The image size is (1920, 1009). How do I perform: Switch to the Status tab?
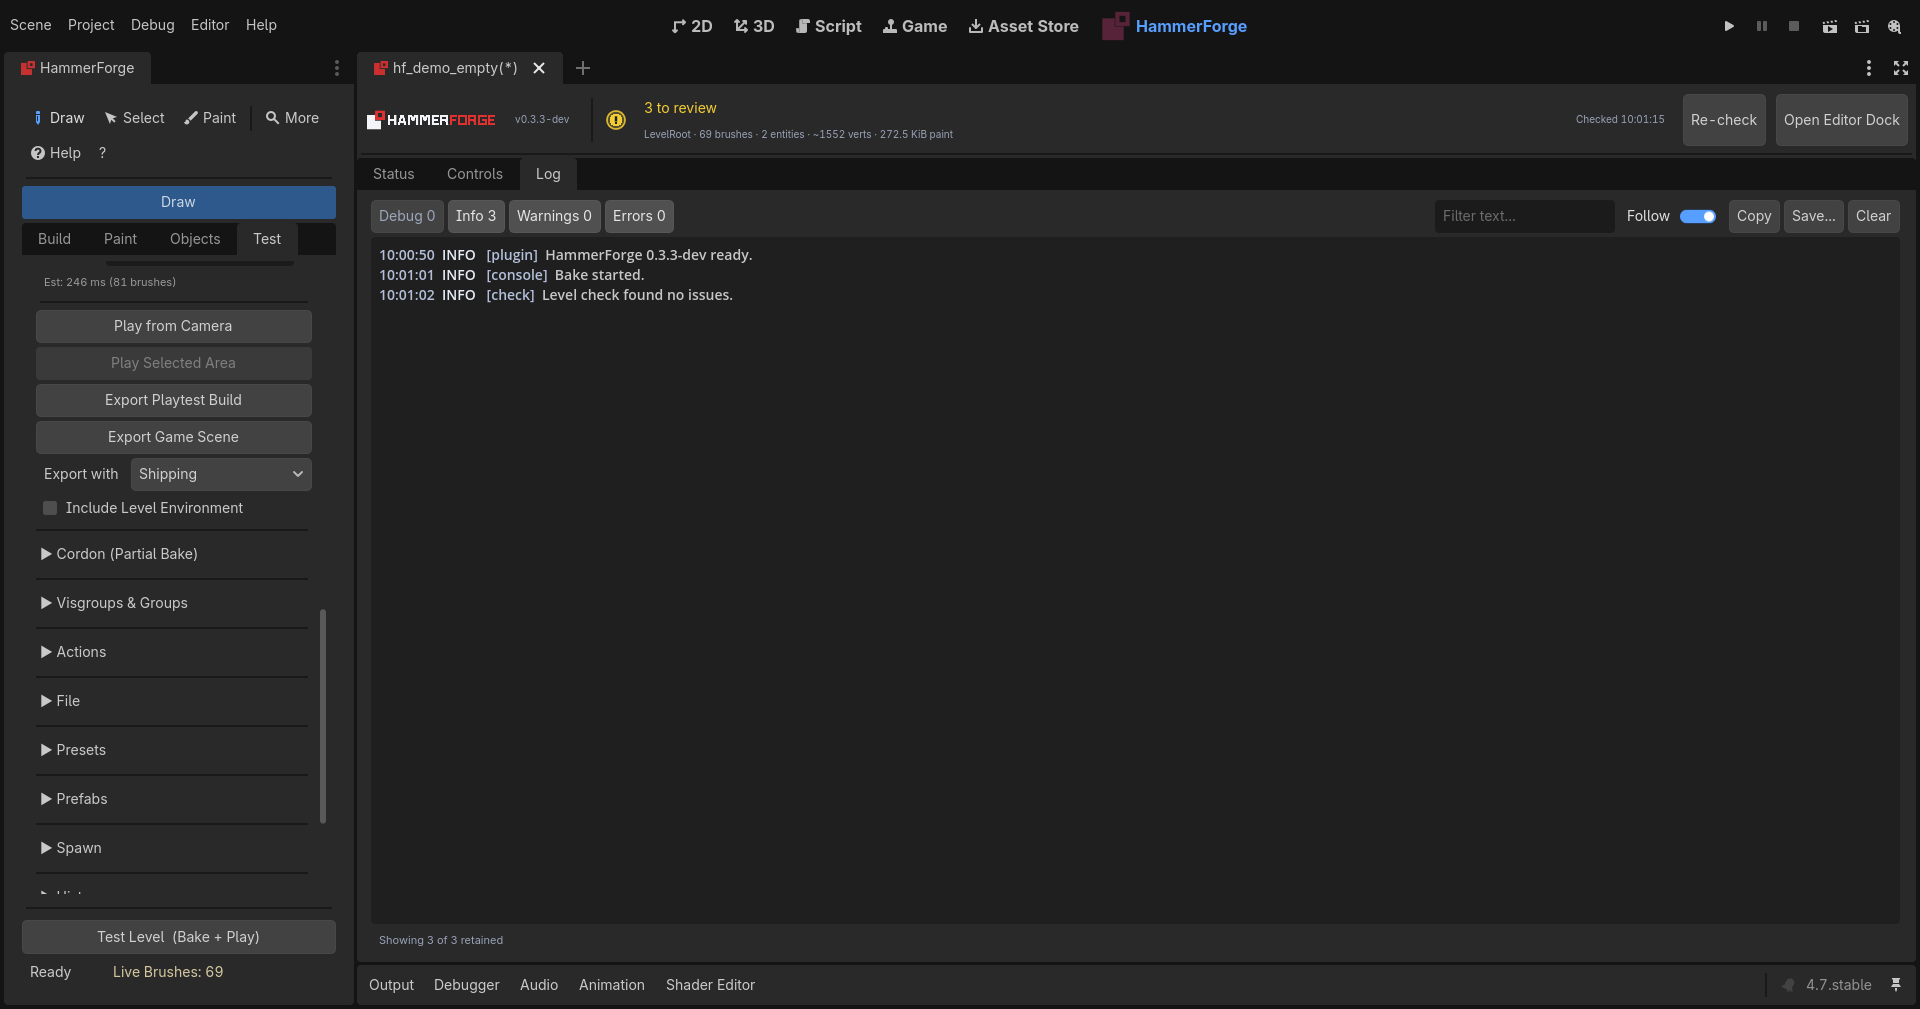click(x=393, y=174)
